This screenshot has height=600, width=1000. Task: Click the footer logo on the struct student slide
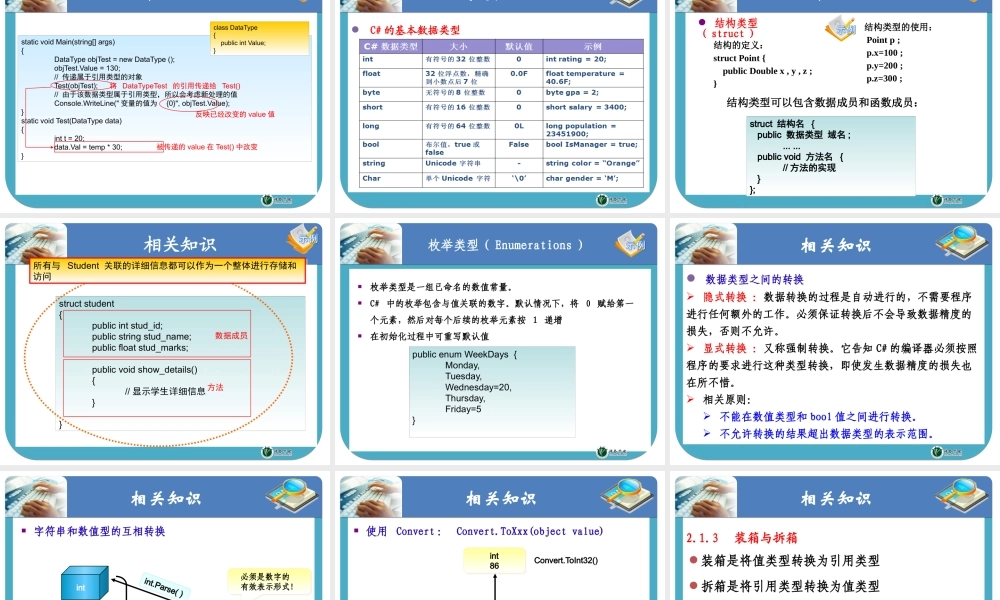(277, 452)
